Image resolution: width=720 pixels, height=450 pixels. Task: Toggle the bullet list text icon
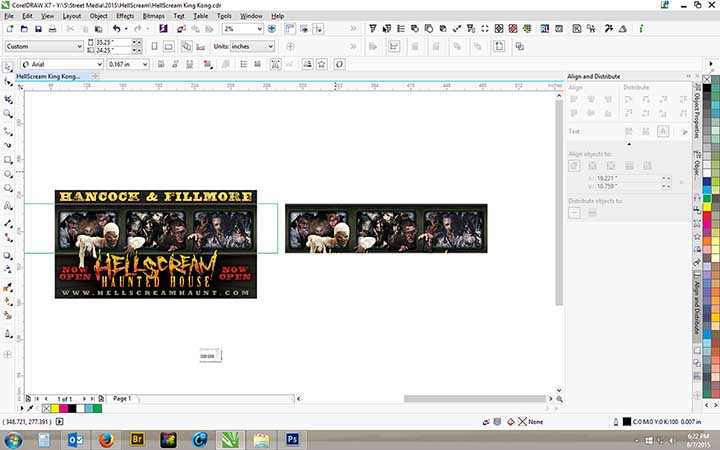(x=243, y=64)
